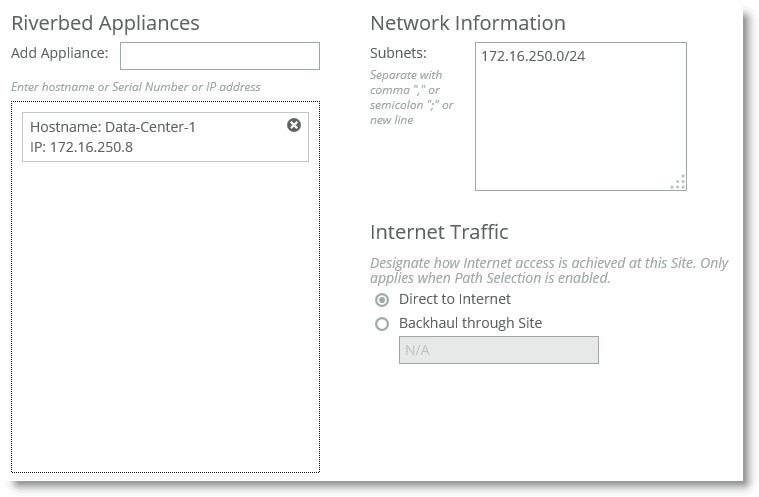Remove the Data-Center-1 appliance entry

294,125
